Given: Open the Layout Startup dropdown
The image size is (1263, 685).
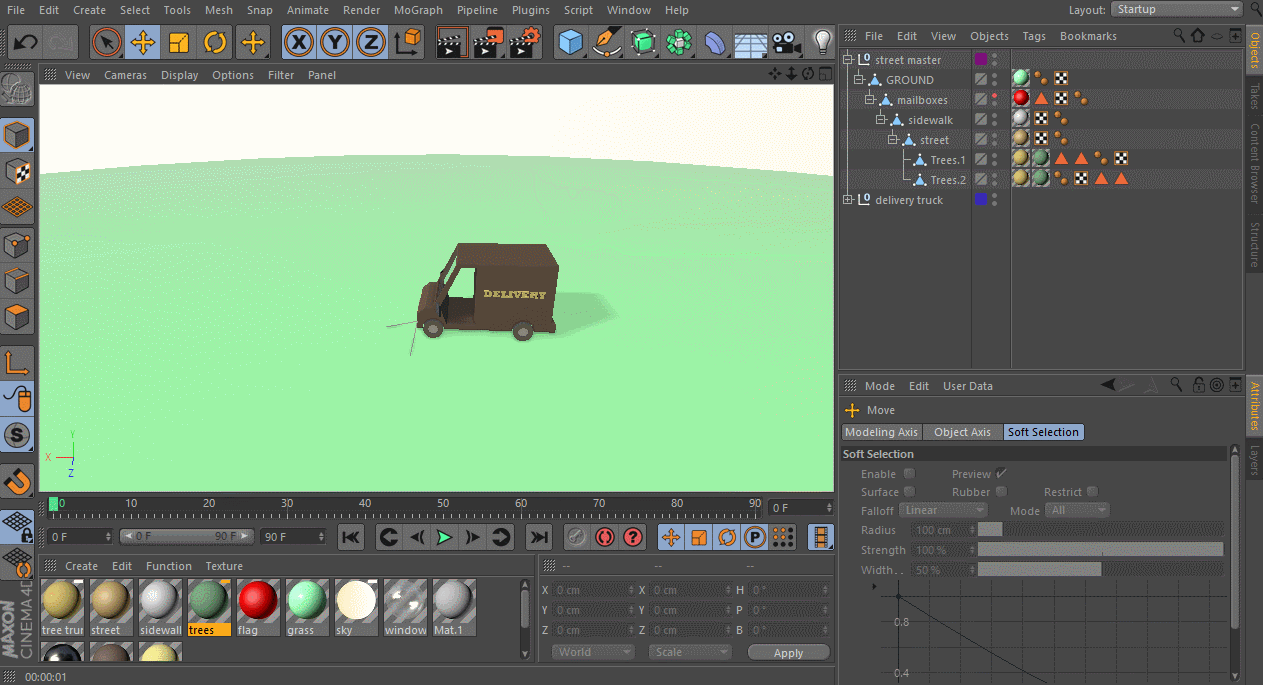Looking at the screenshot, I should (1176, 9).
